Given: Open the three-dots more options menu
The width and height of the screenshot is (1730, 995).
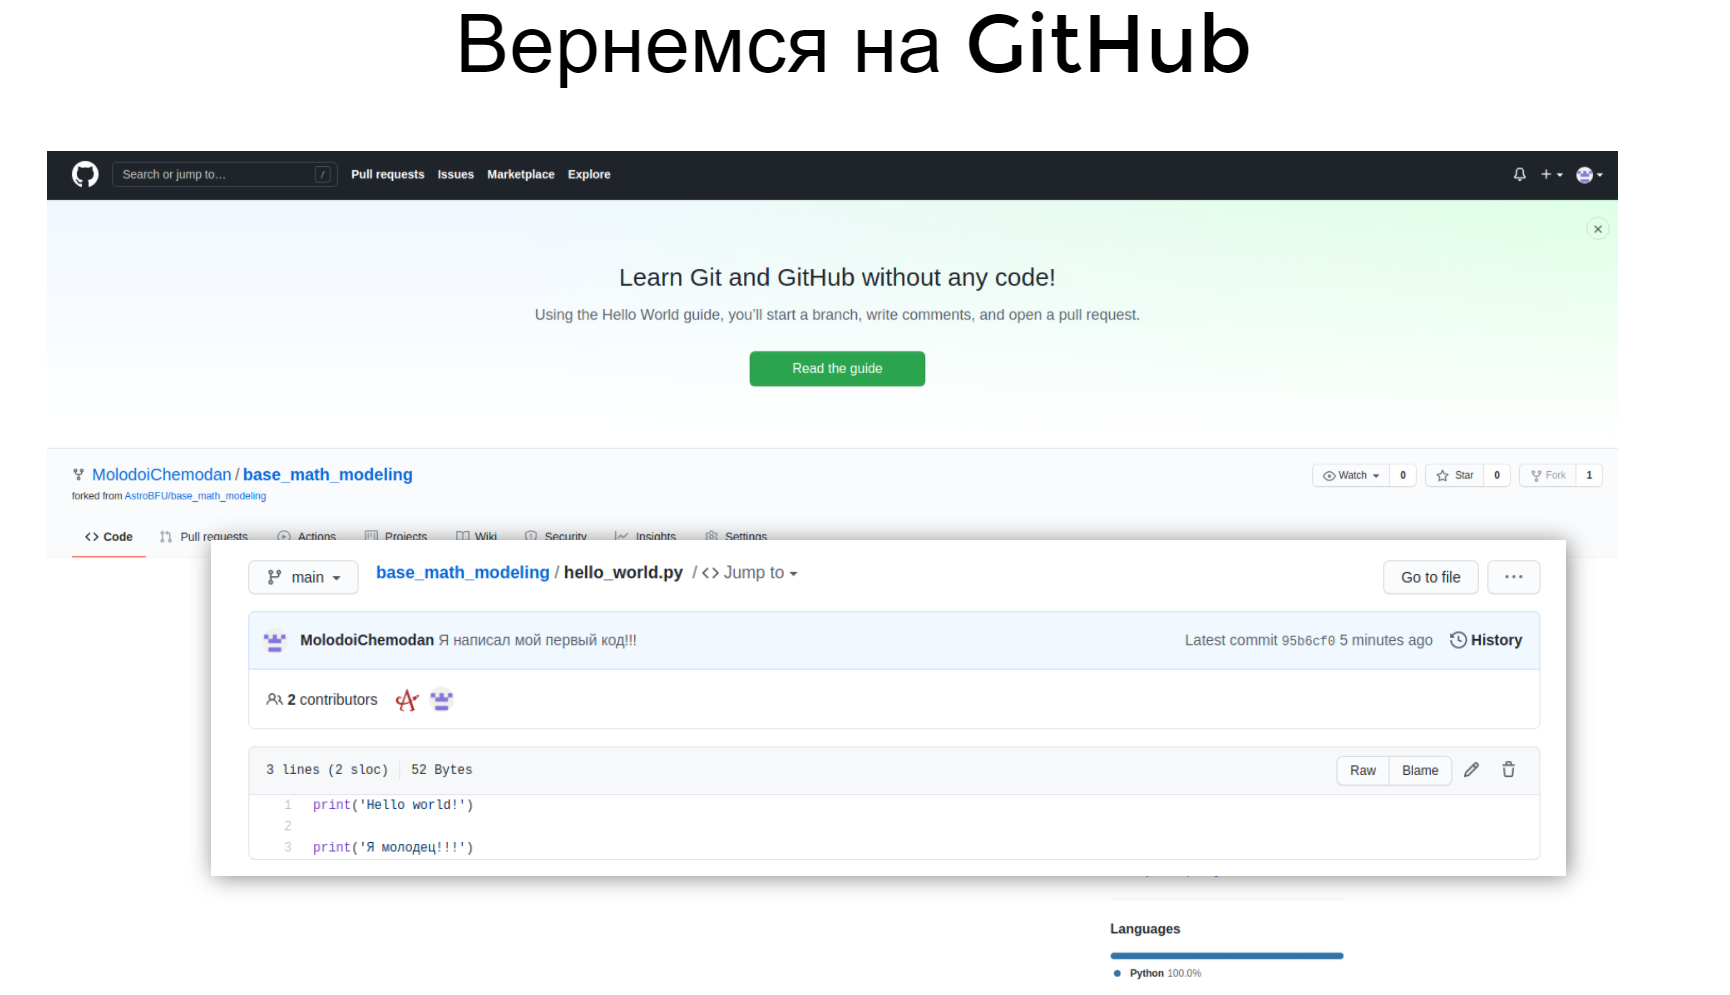Looking at the screenshot, I should point(1513,577).
